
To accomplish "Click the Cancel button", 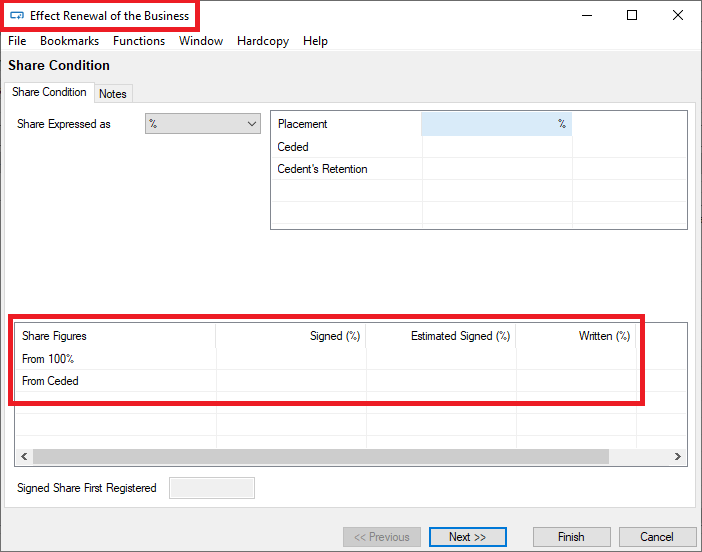I will click(657, 537).
